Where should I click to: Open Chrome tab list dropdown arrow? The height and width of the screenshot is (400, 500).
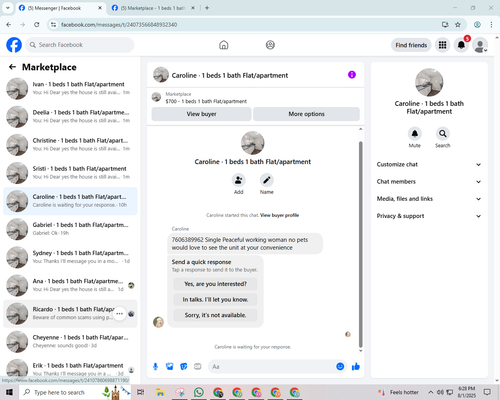7,8
